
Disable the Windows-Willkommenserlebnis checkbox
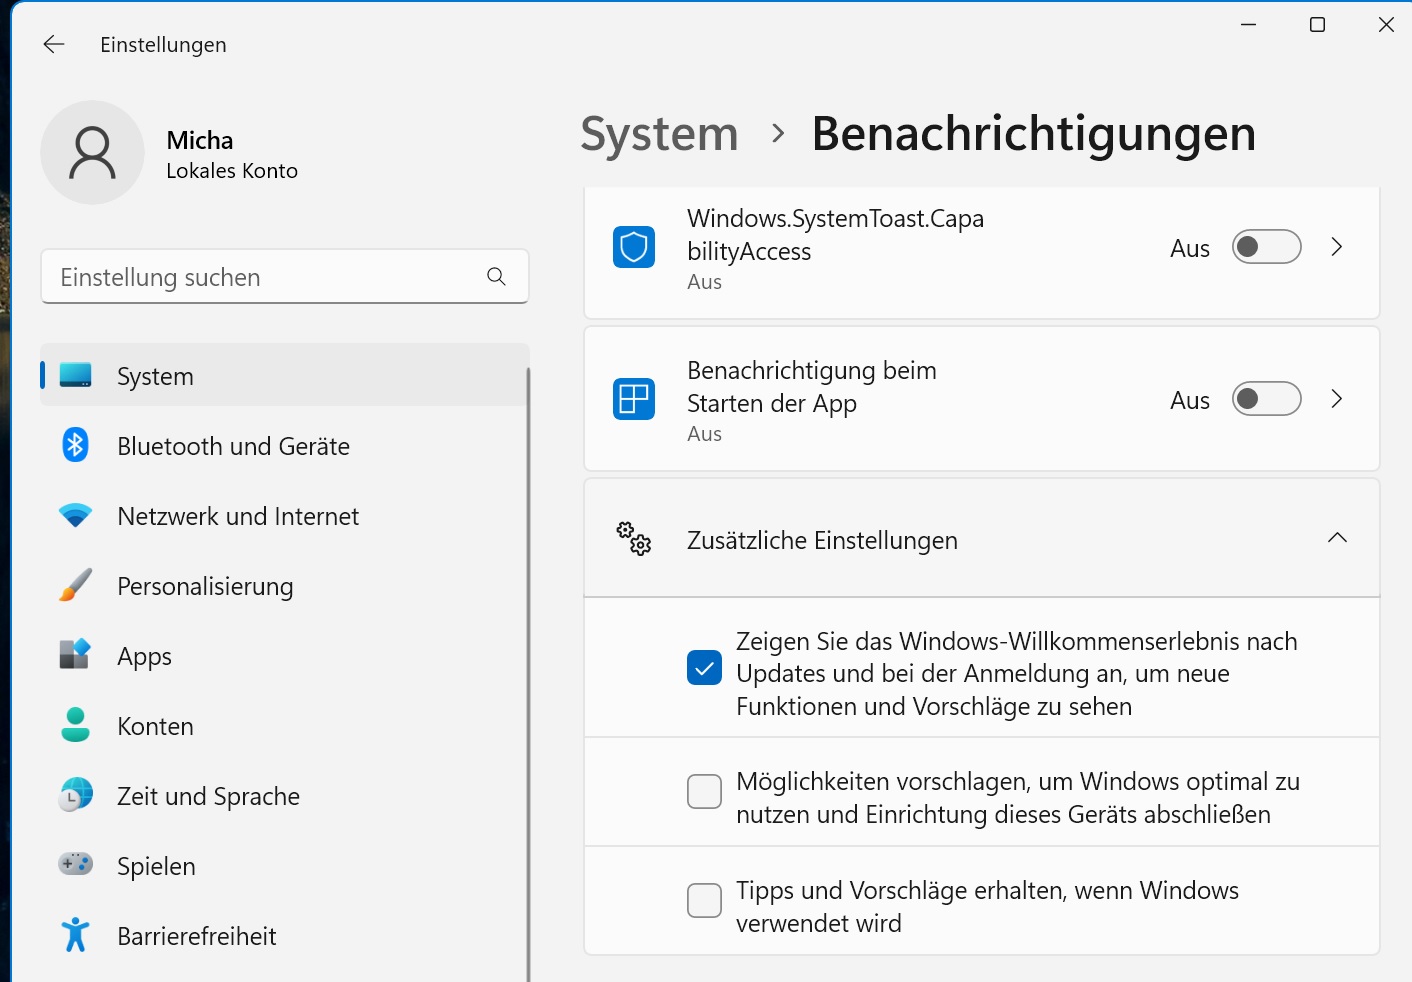[704, 668]
